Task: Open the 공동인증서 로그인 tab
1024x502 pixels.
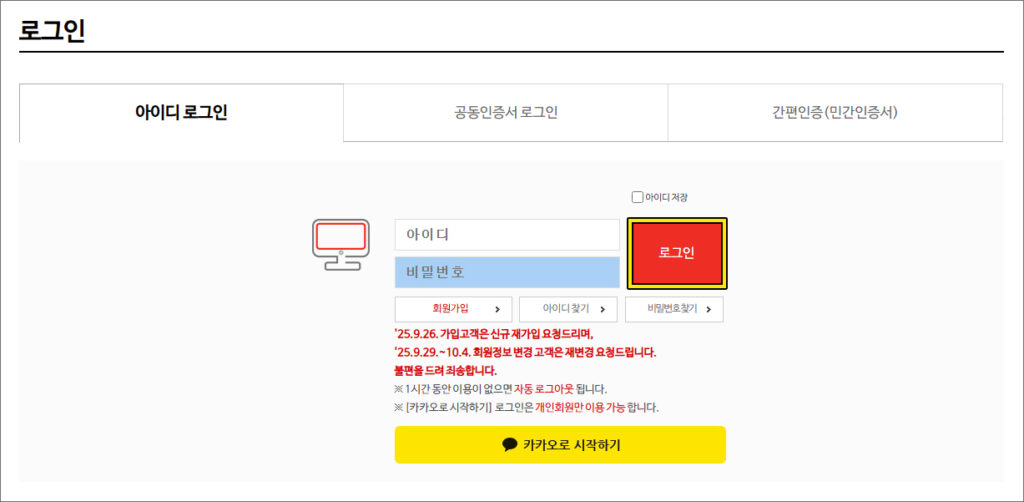Action: click(505, 112)
